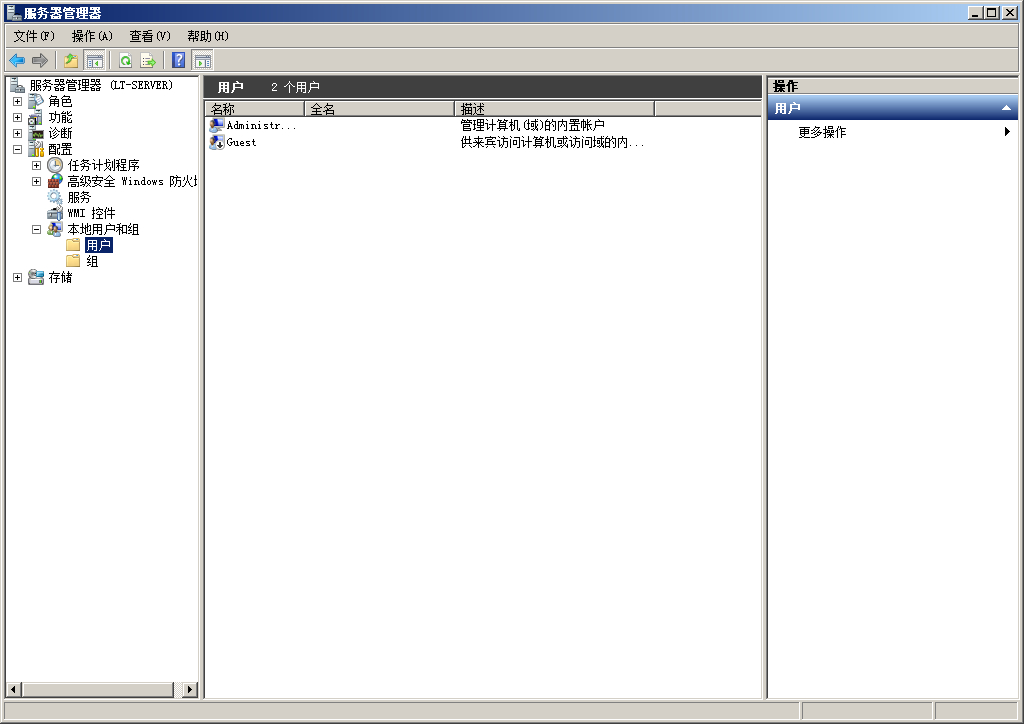Toggle the Show/Hide Console Tree toolbar button
The width and height of the screenshot is (1024, 724).
pos(94,60)
